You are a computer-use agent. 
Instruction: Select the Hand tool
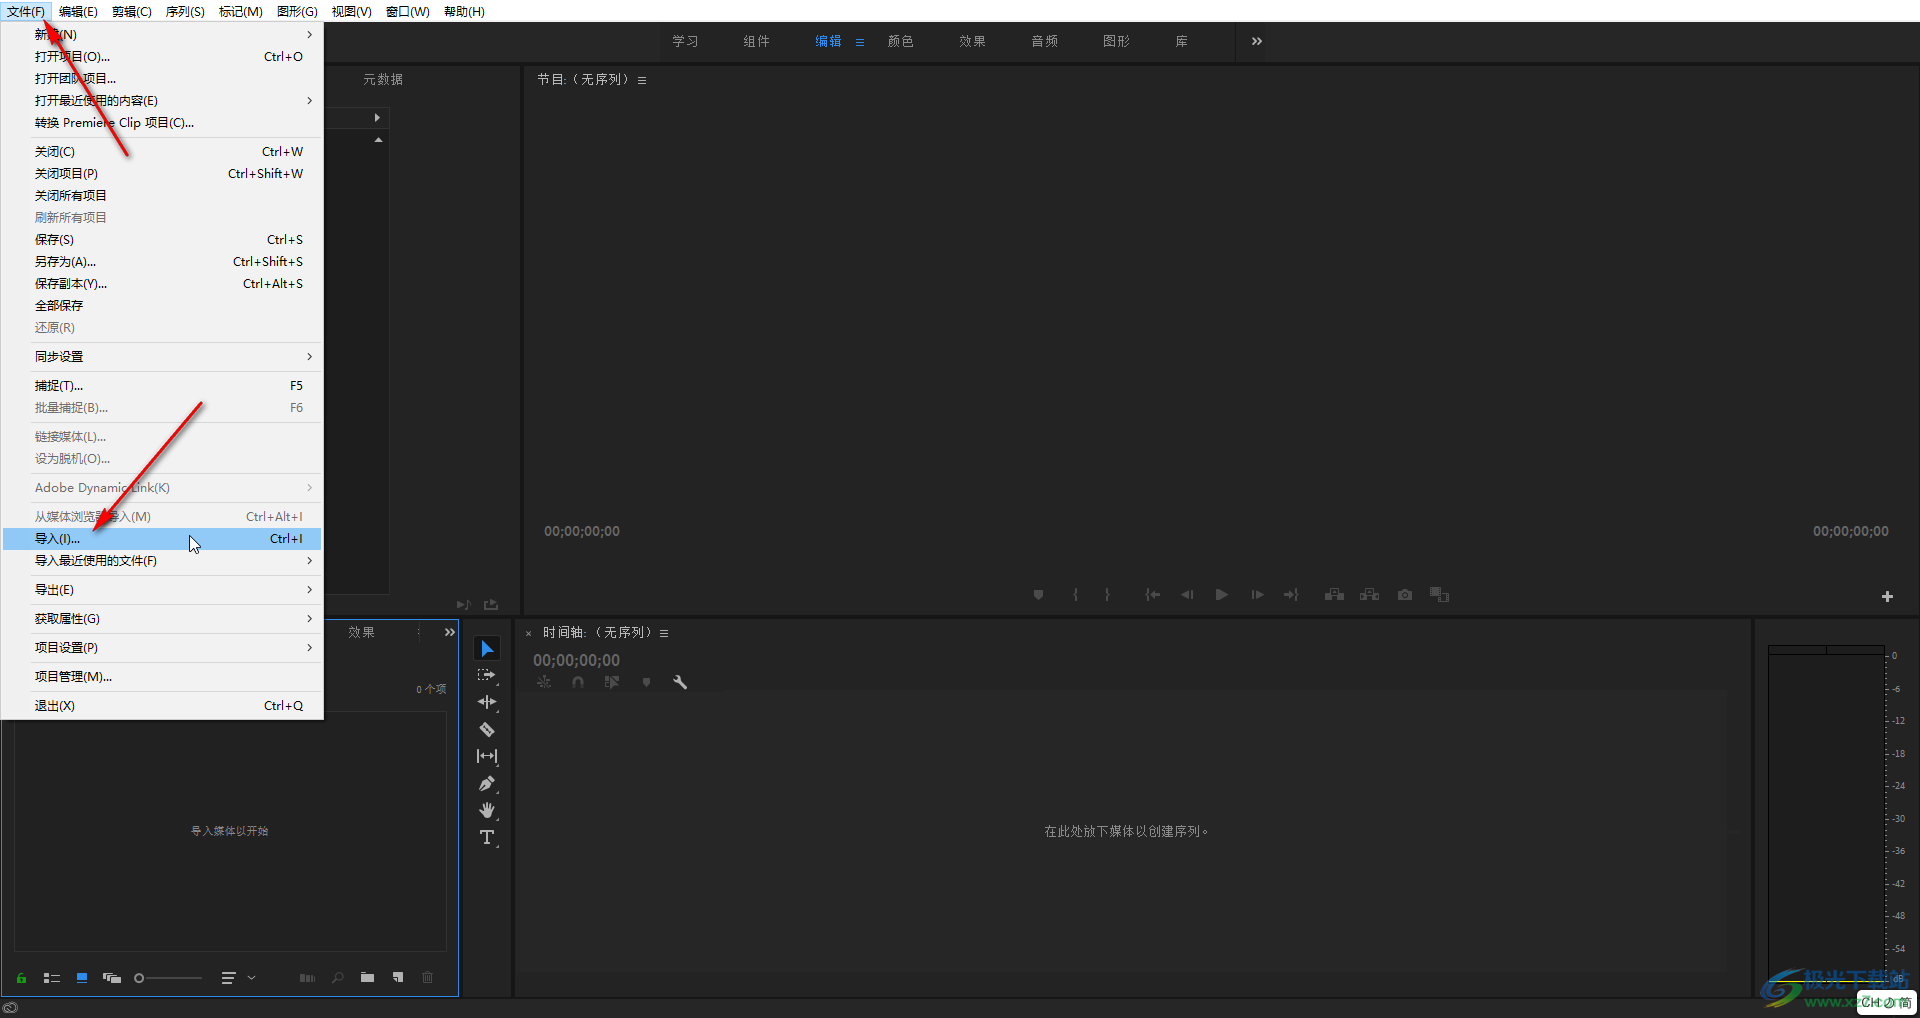[487, 810]
